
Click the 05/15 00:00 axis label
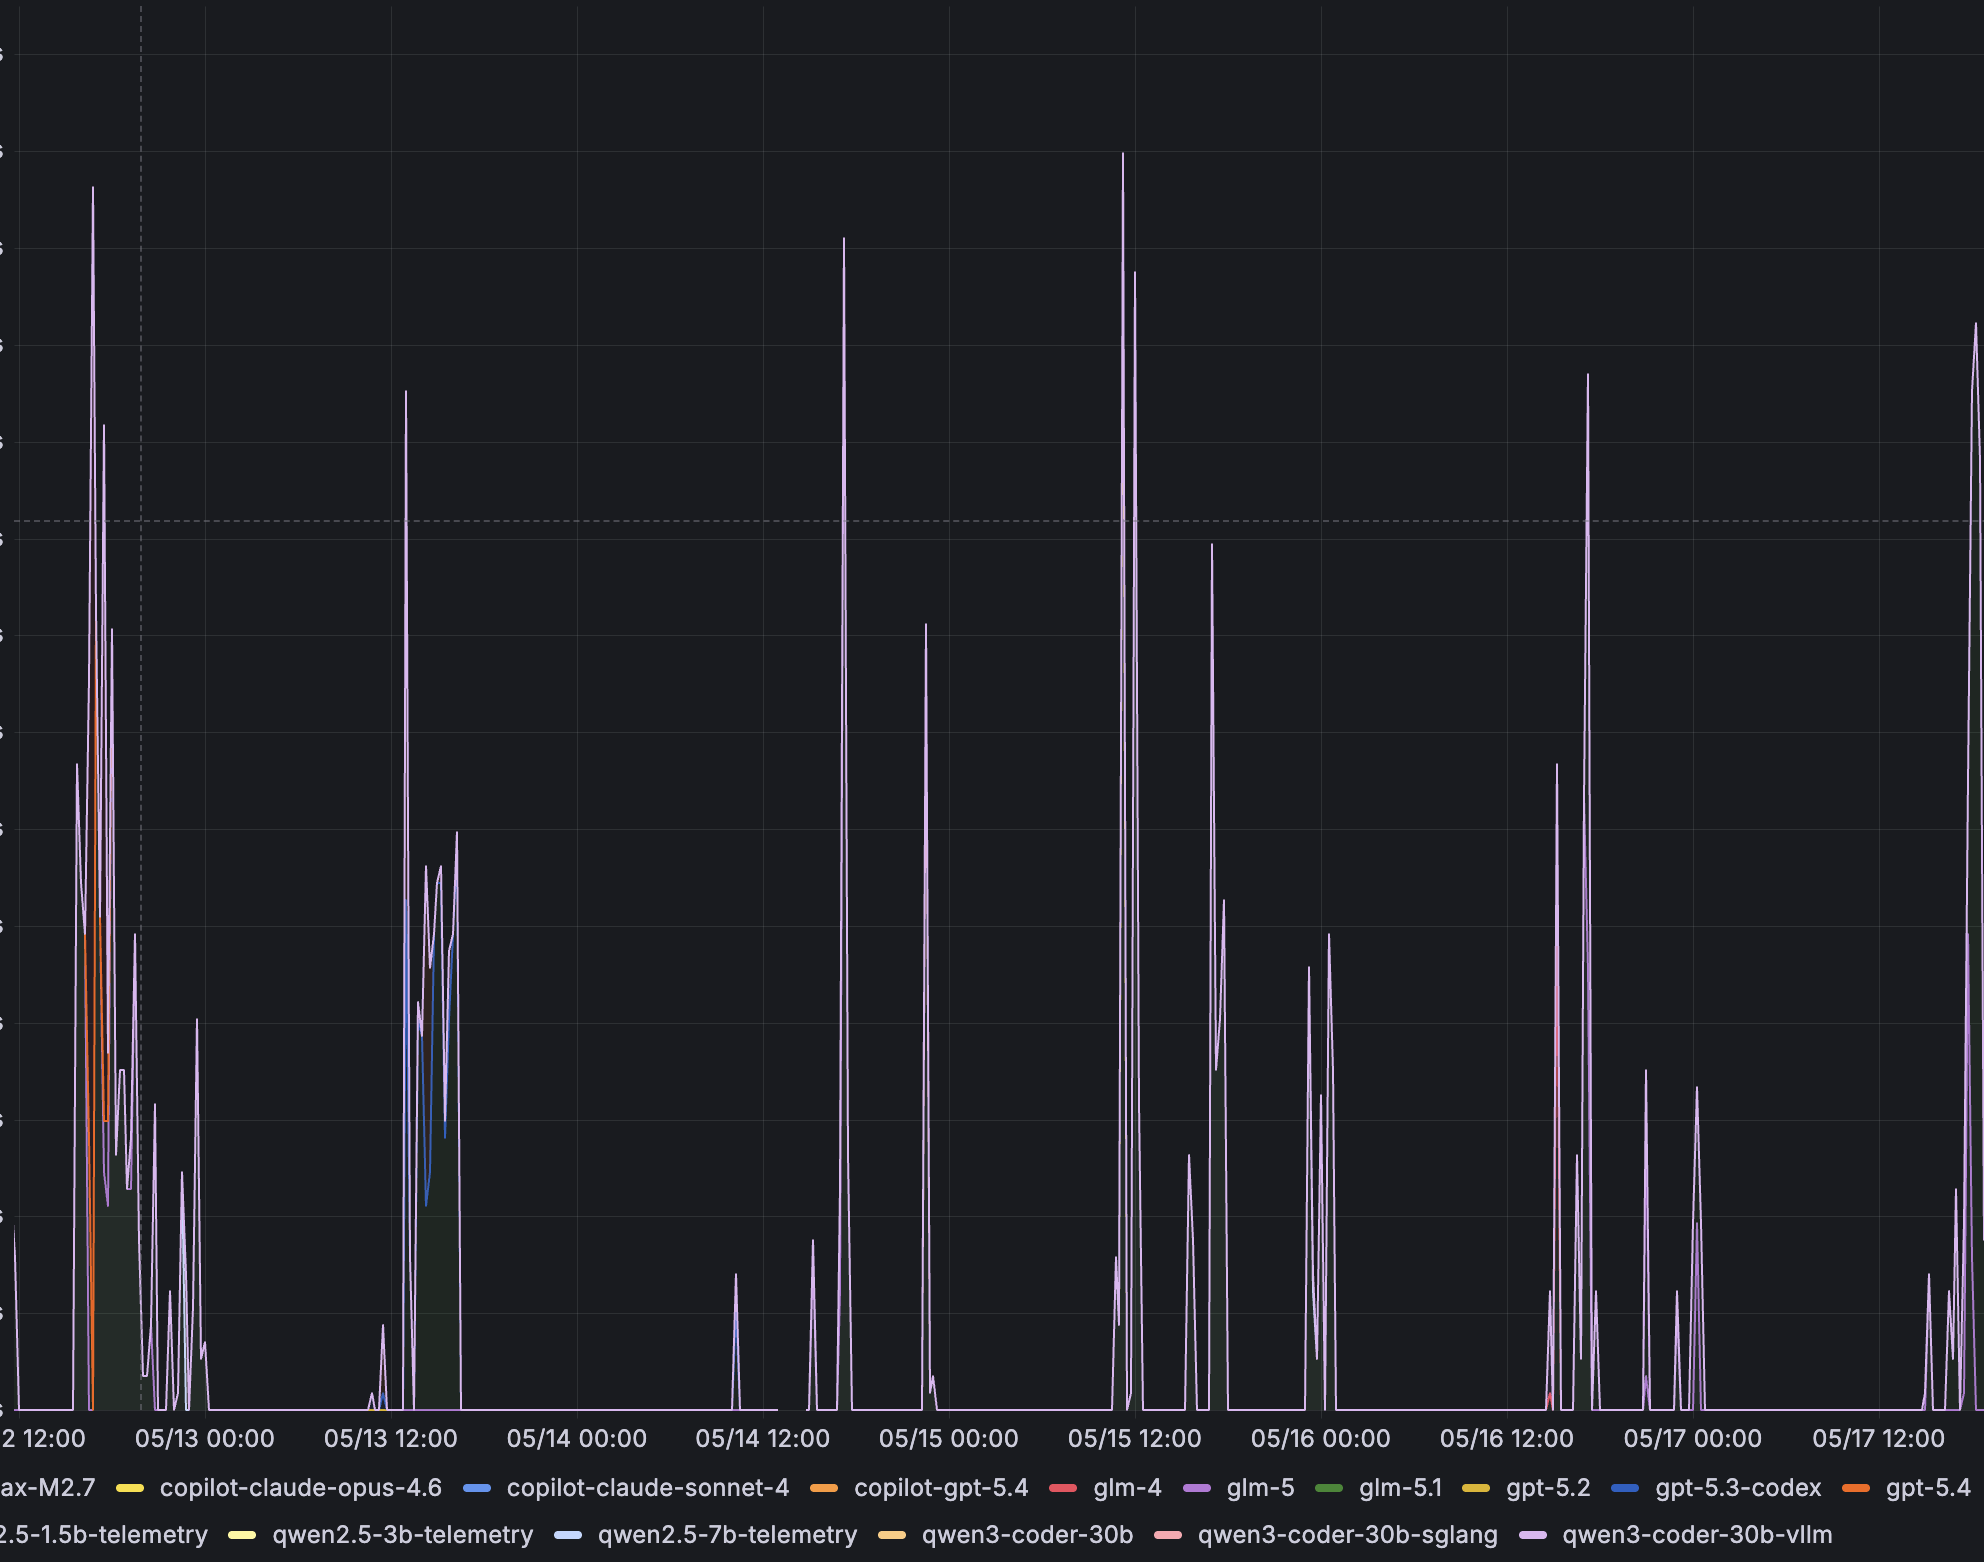949,1439
